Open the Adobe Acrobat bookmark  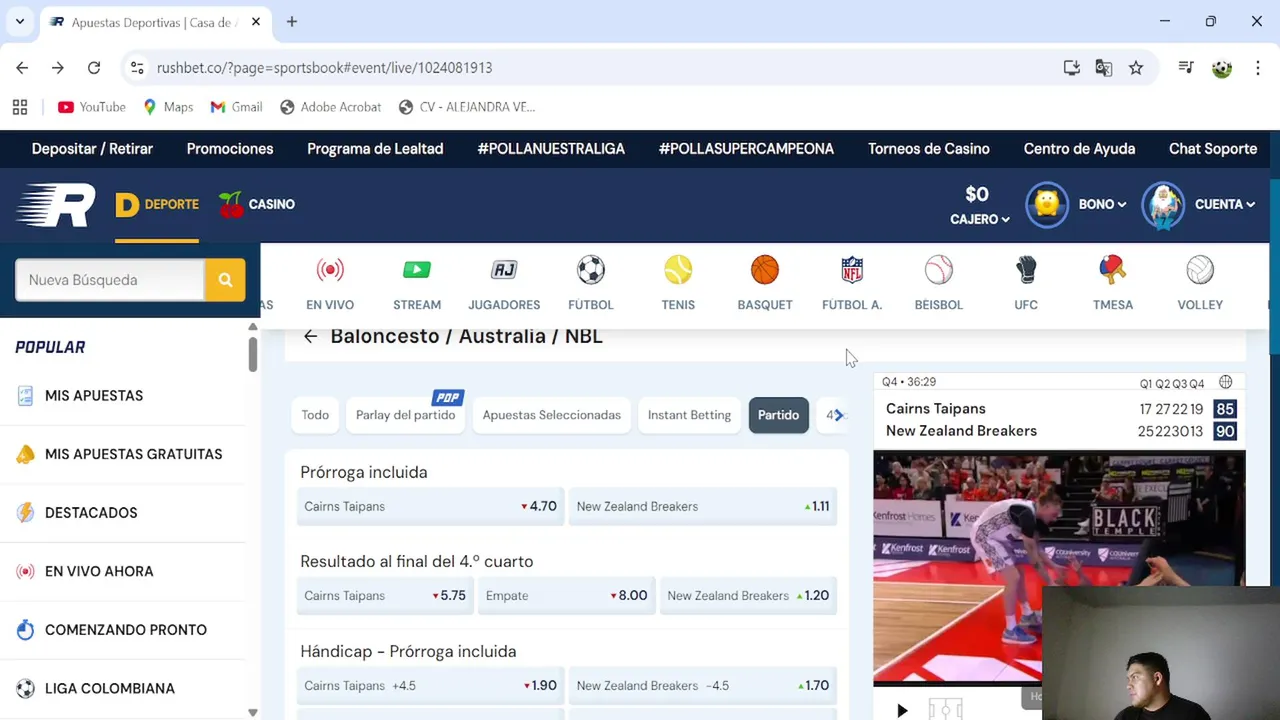point(331,107)
